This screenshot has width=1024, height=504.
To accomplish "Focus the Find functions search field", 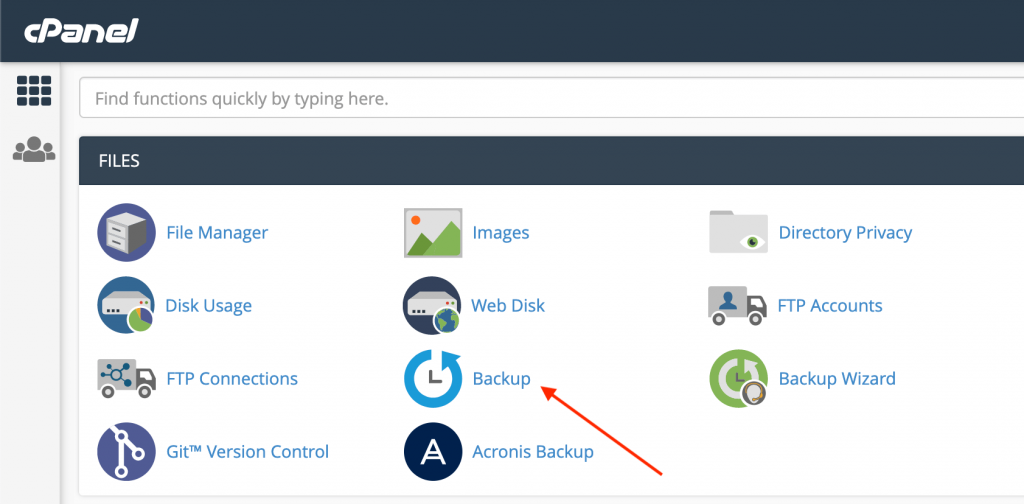I will point(551,99).
